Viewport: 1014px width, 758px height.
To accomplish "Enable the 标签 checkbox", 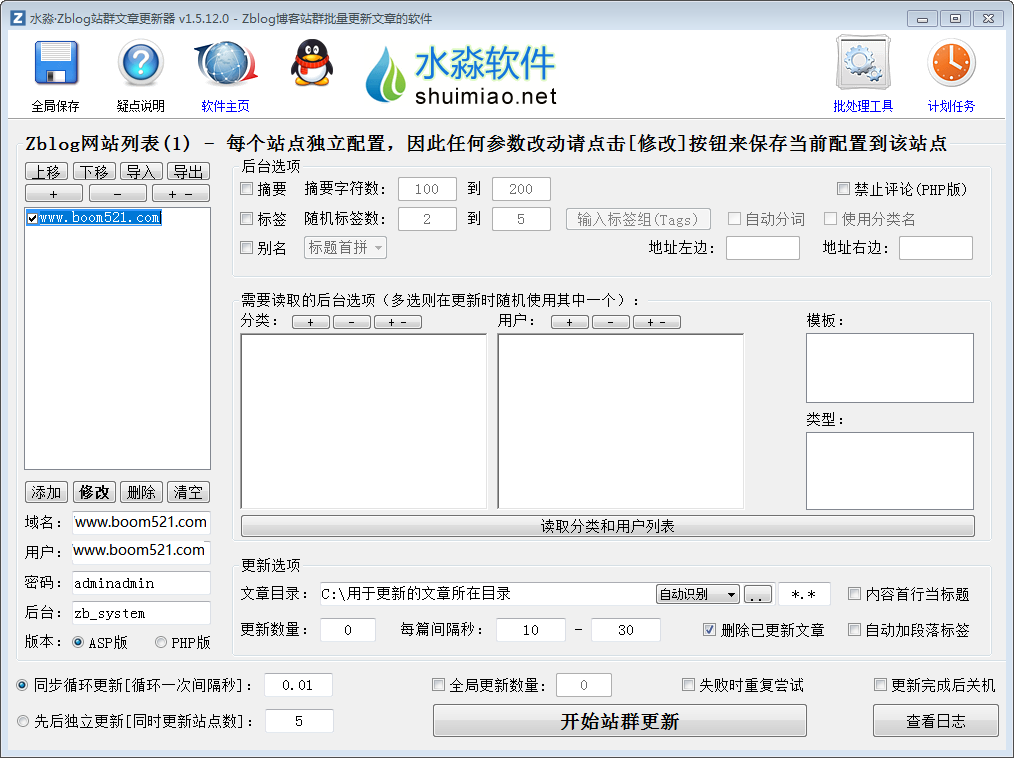I will point(246,219).
